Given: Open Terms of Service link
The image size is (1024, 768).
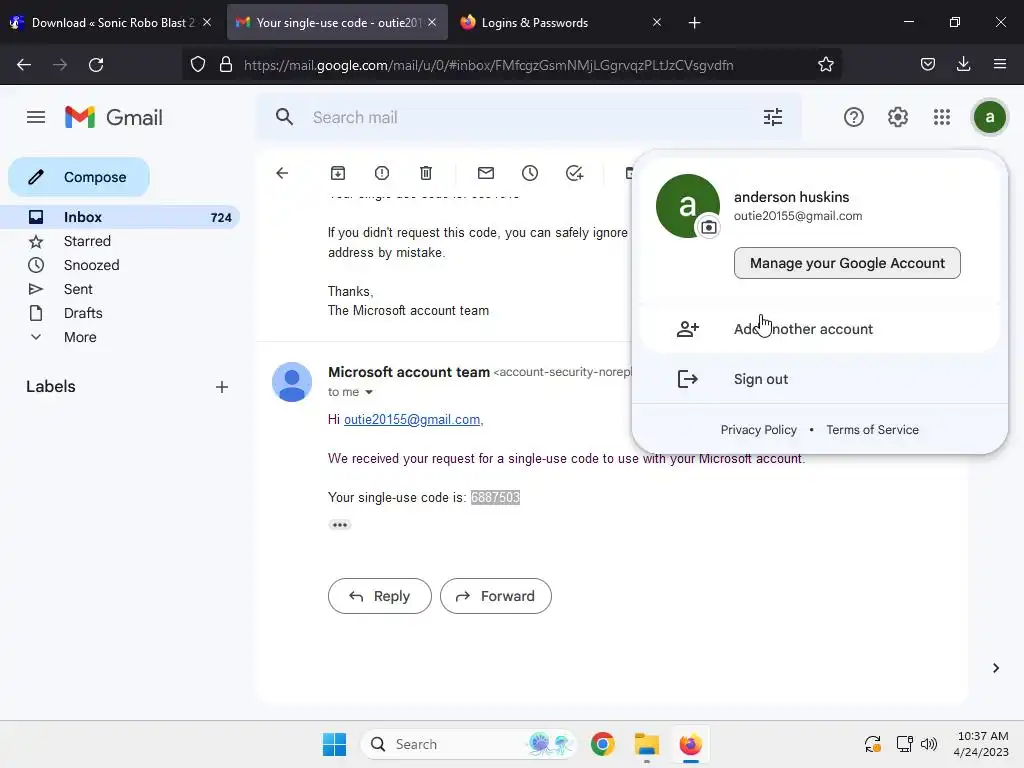Looking at the screenshot, I should coord(872,430).
